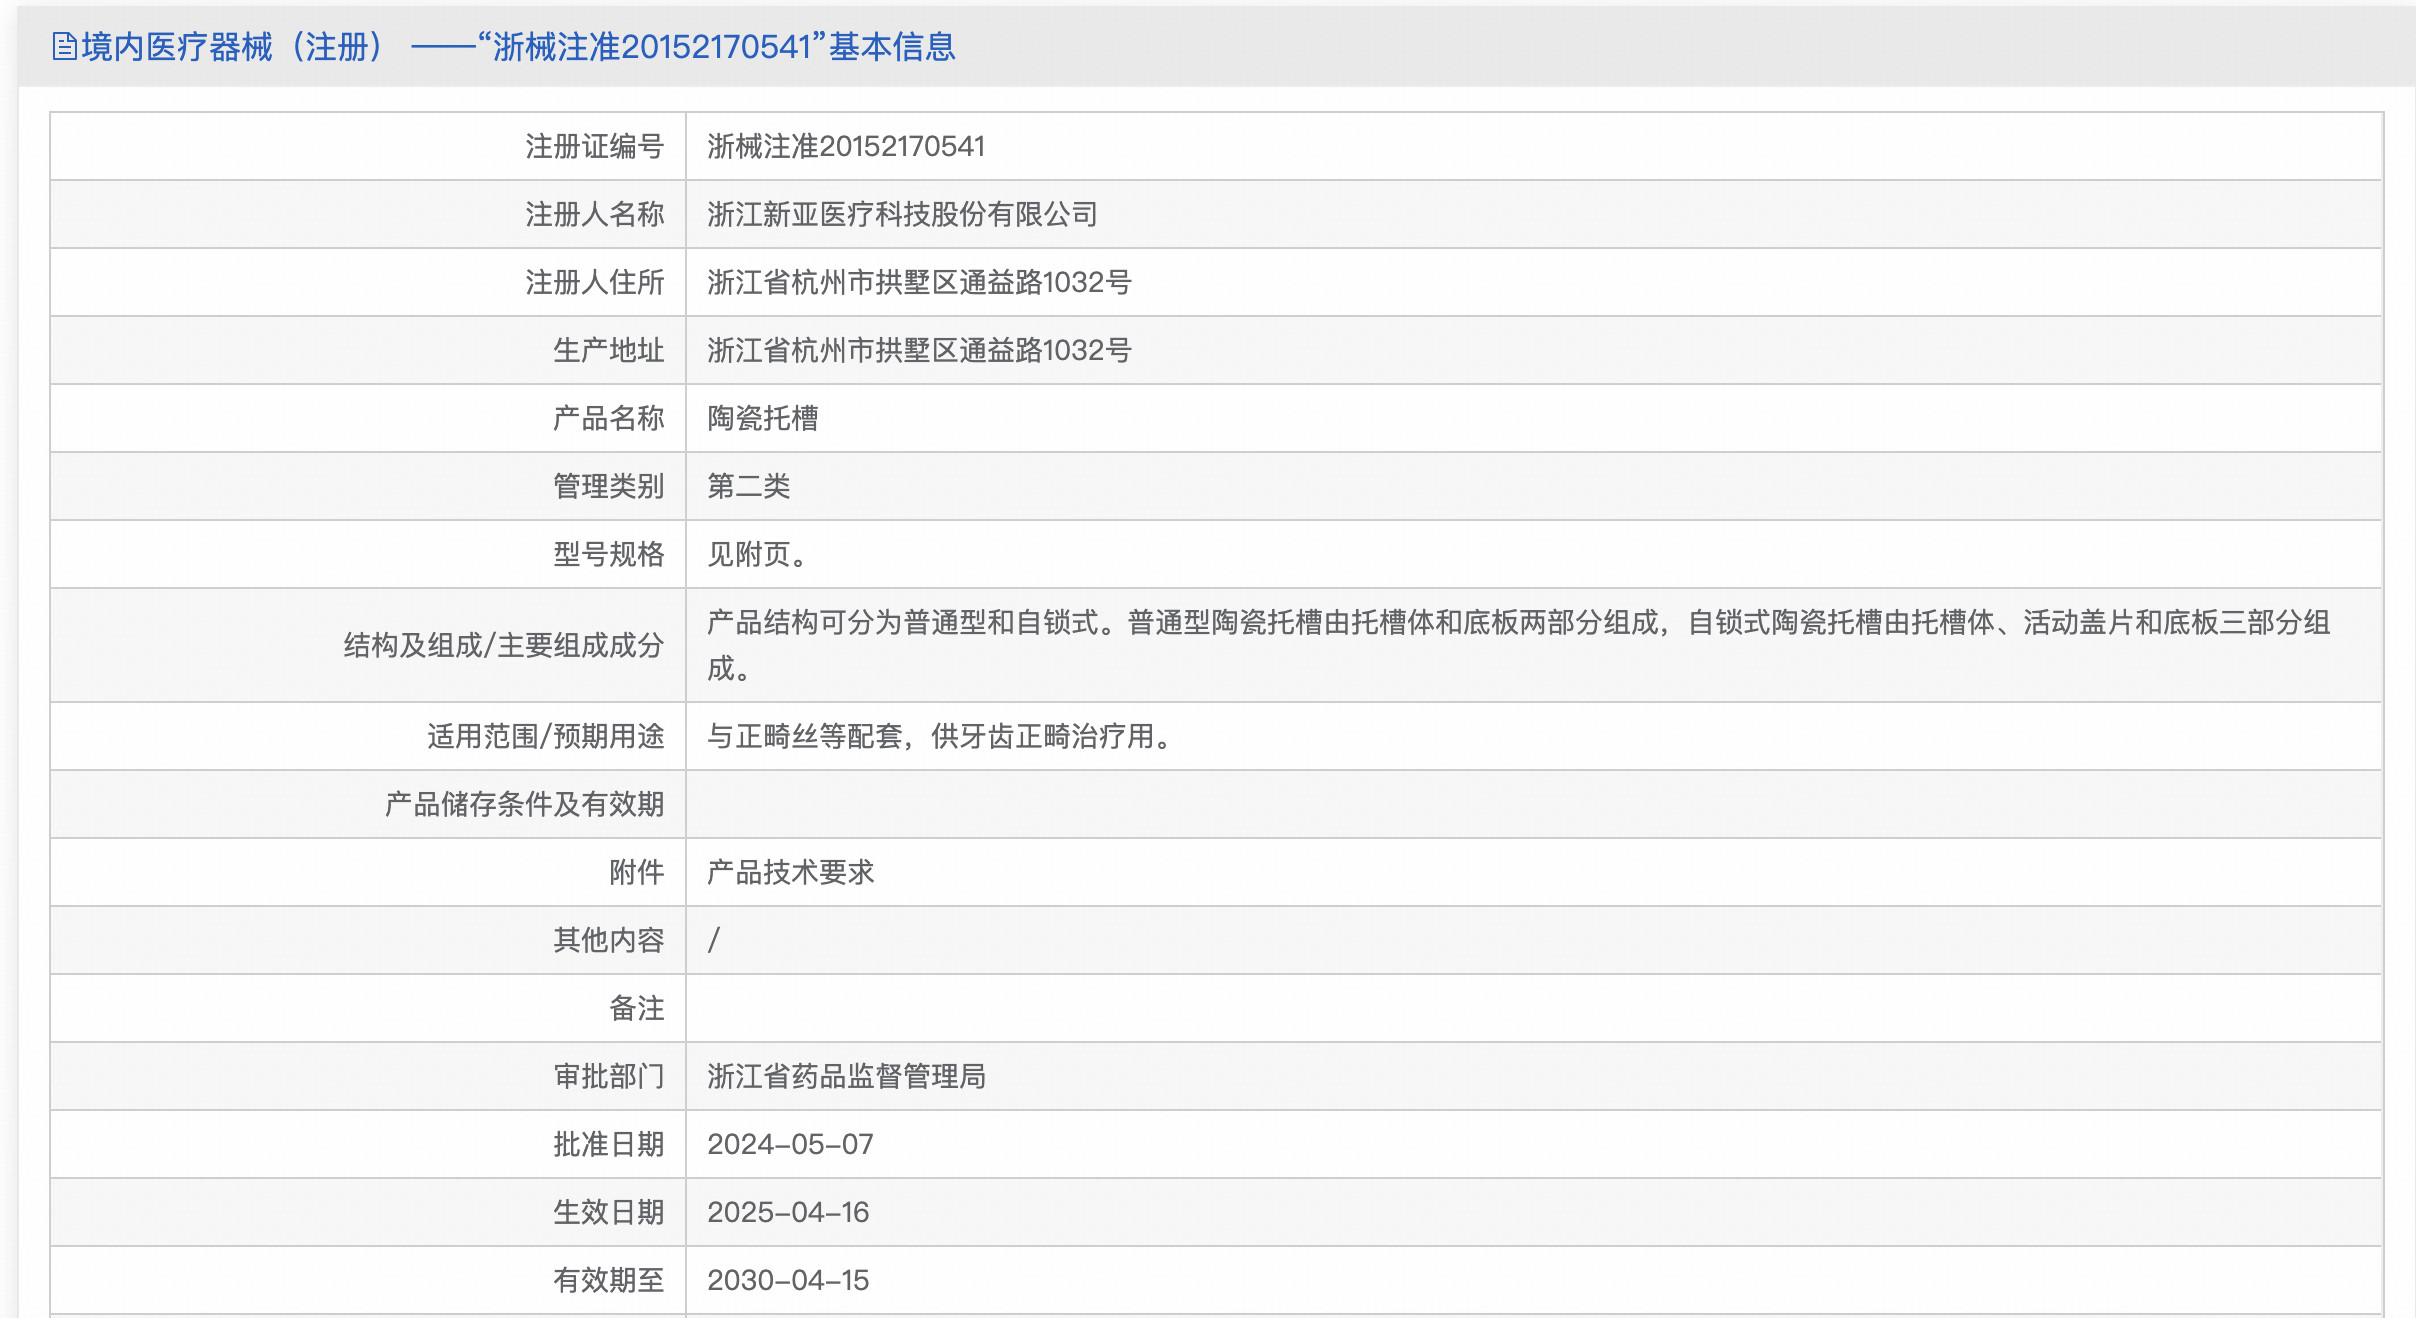
Task: Click approval date 2024-05-07
Action: coord(790,1145)
